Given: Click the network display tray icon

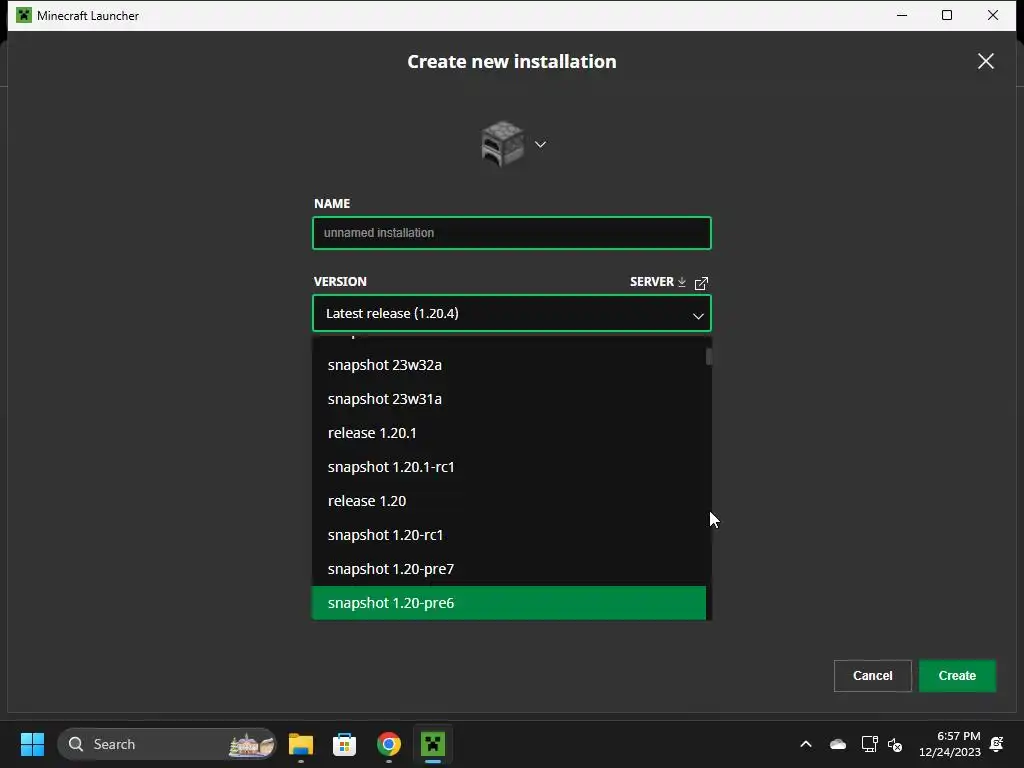Looking at the screenshot, I should [x=869, y=744].
